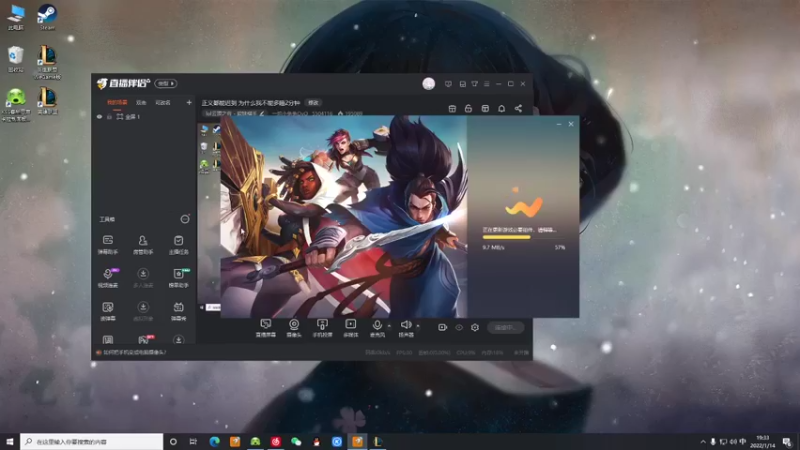Click 修改 to edit stream title
The image size is (800, 450).
314,103
